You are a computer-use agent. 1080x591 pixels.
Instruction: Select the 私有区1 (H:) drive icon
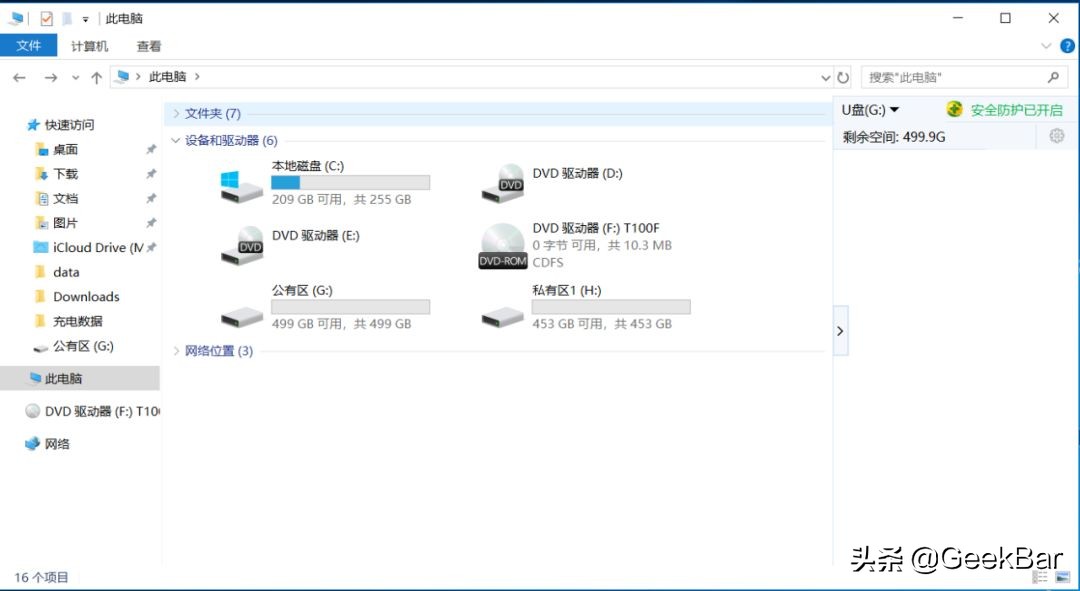pos(502,318)
